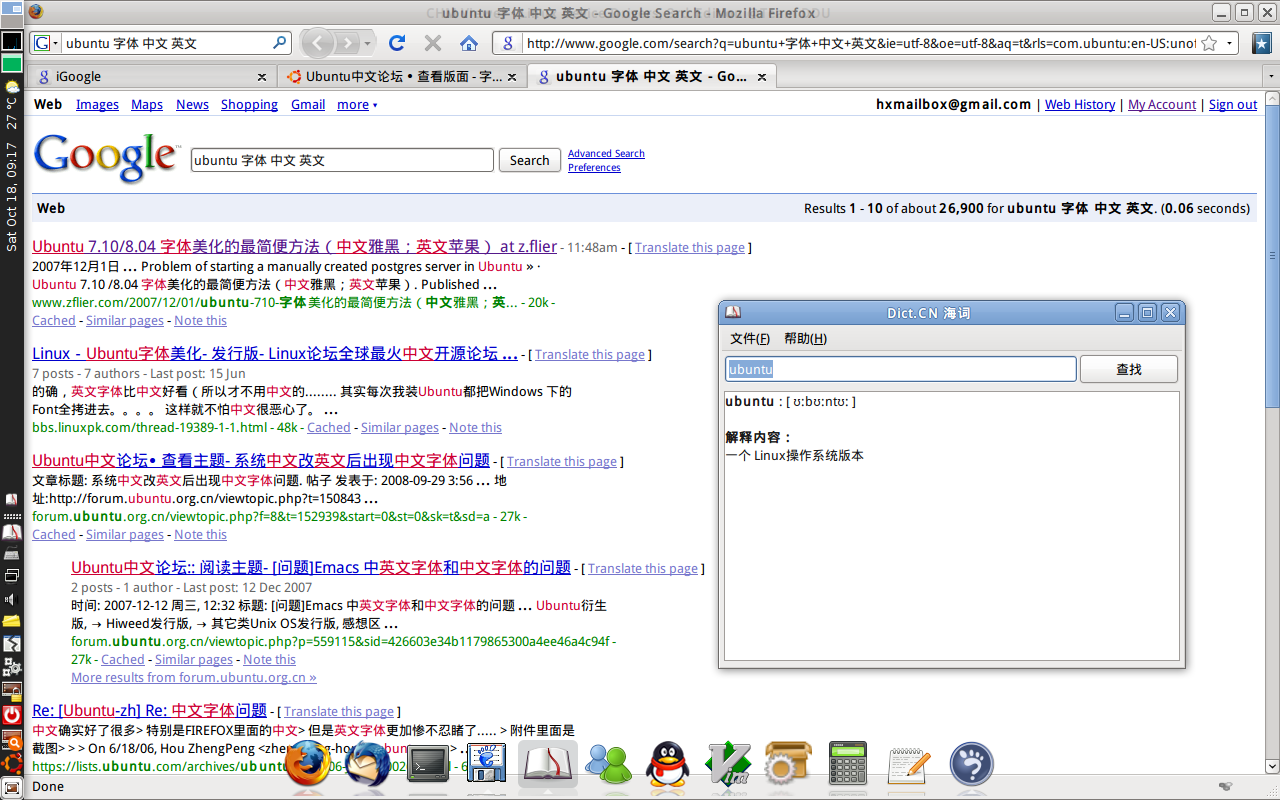The width and height of the screenshot is (1280, 800).
Task: Open Thunderbird mail from the dock
Action: pos(367,765)
